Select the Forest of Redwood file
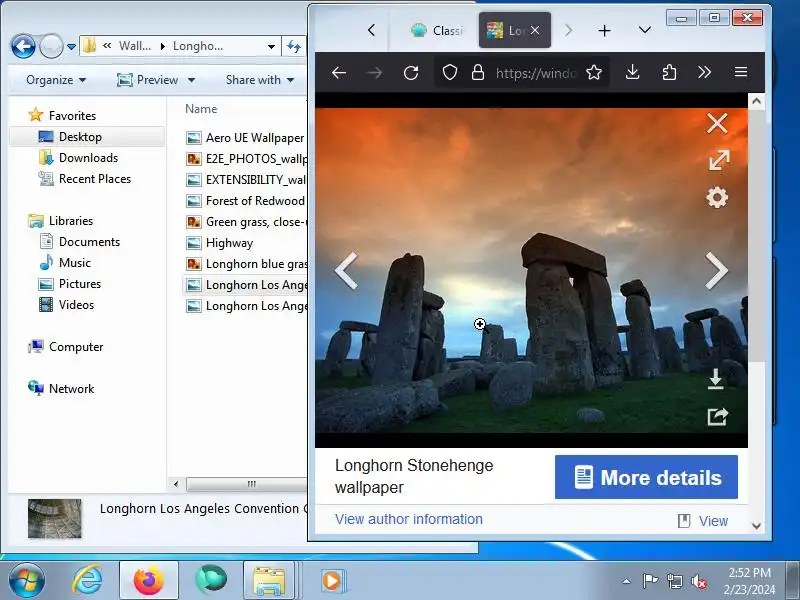The width and height of the screenshot is (800, 600). [245, 201]
